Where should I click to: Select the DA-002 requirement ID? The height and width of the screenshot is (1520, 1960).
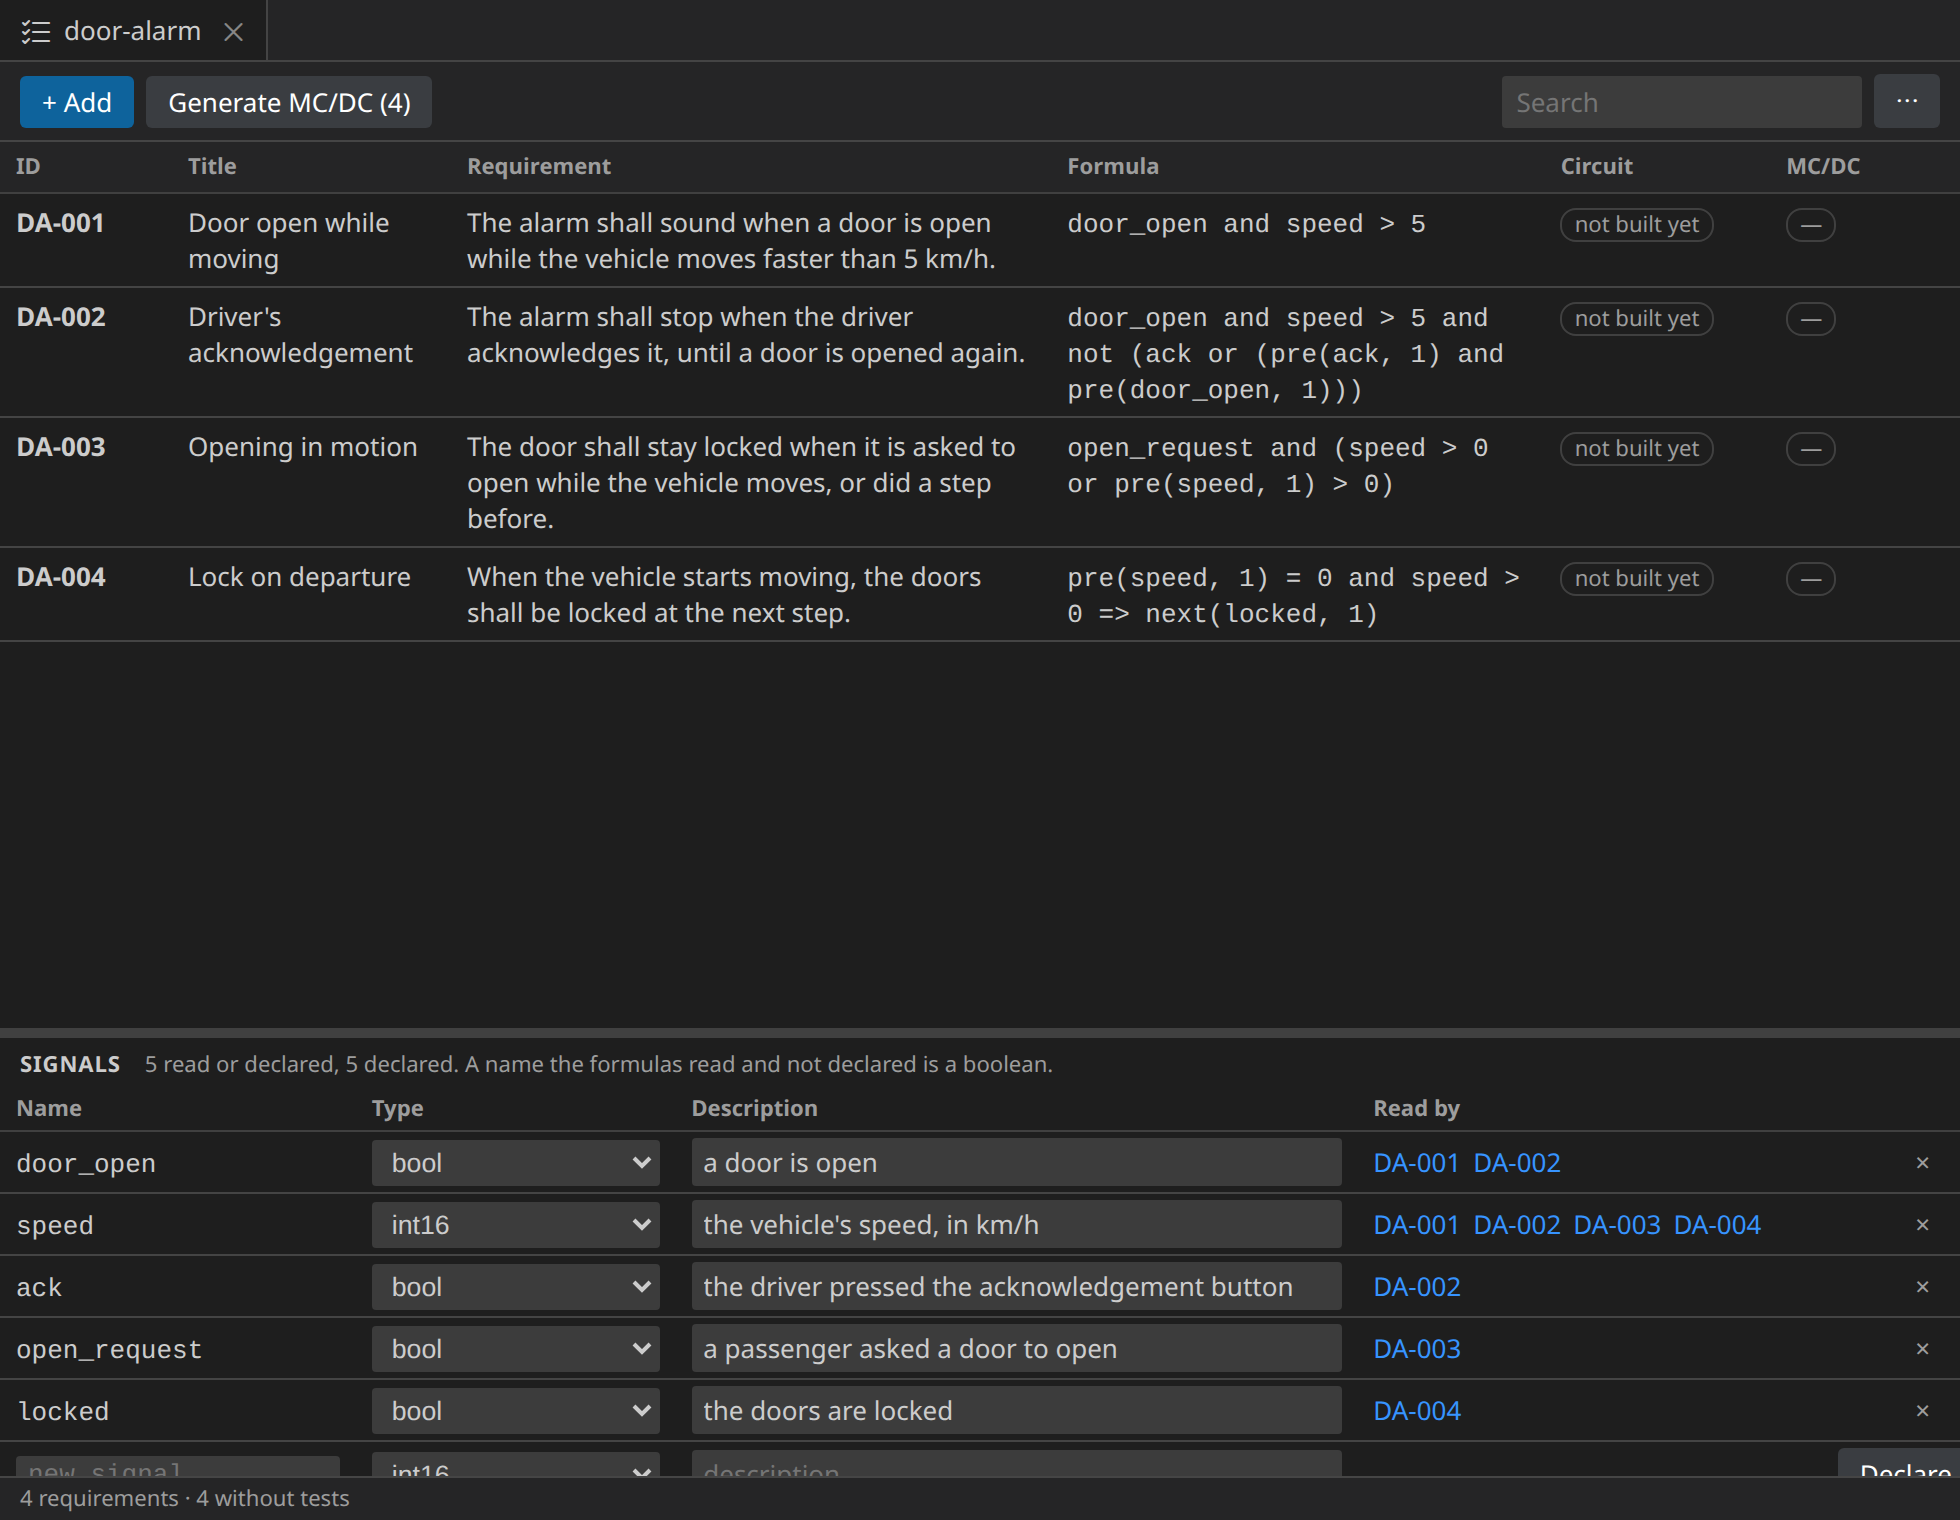[61, 317]
